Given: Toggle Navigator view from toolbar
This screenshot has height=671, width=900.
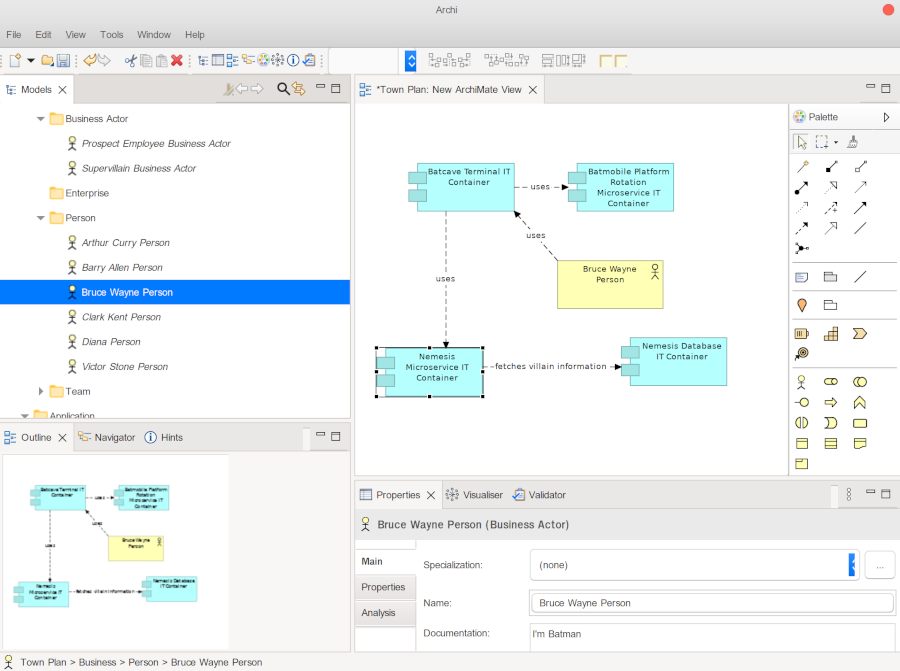Looking at the screenshot, I should point(248,60).
